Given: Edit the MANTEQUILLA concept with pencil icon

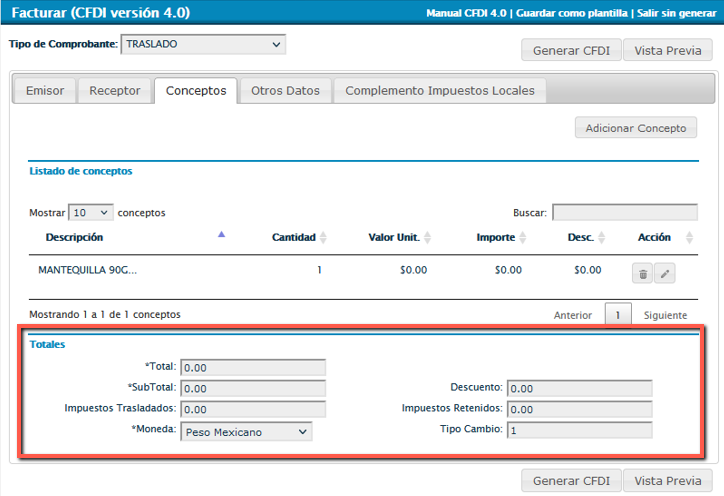Looking at the screenshot, I should coord(665,273).
